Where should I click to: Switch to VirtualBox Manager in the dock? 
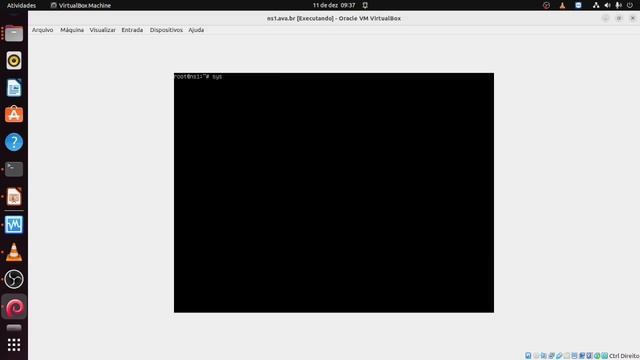[14, 224]
